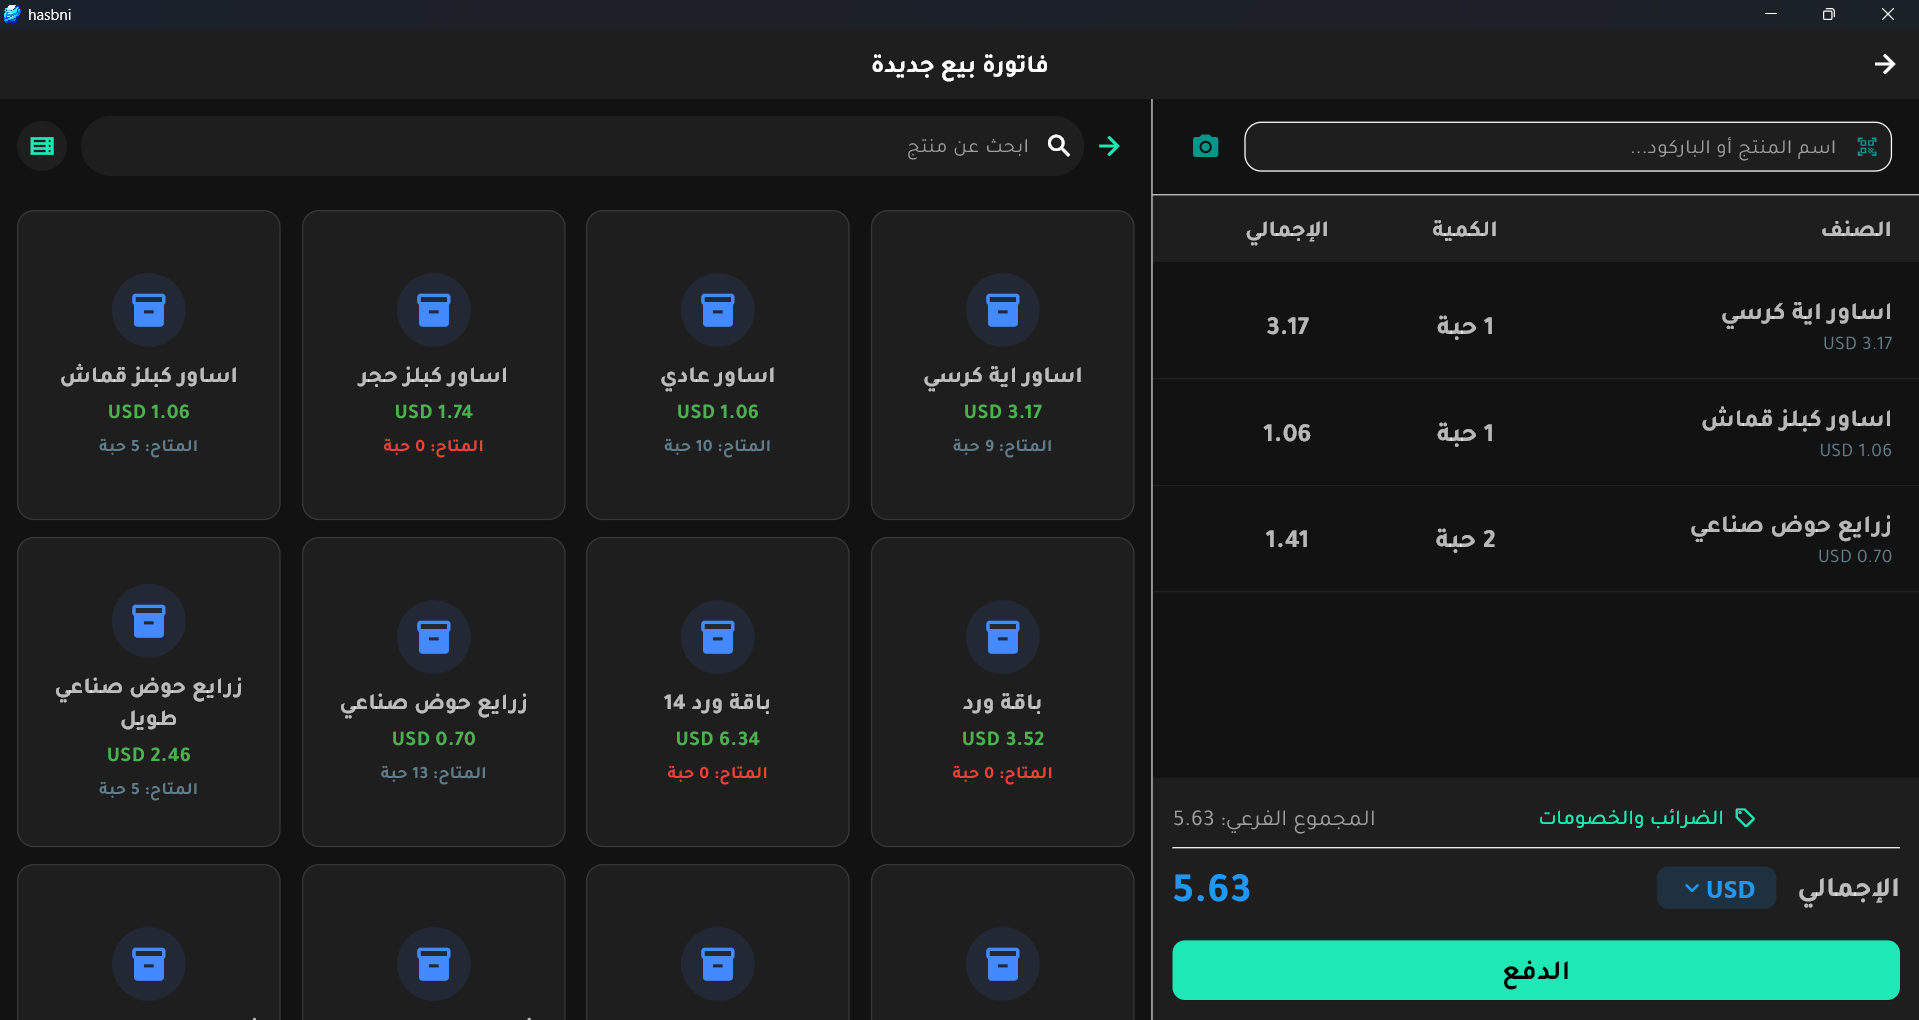Click the 1.41 total in the invoice
The height and width of the screenshot is (1020, 1919).
[1287, 539]
